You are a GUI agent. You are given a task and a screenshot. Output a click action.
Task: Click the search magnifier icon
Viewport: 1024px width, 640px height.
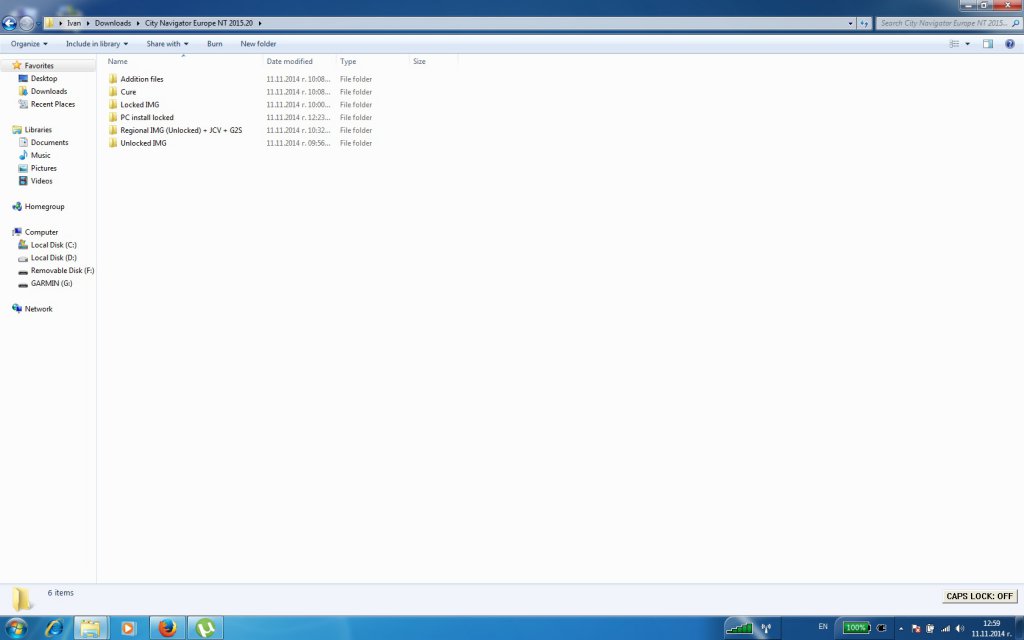(1015, 23)
